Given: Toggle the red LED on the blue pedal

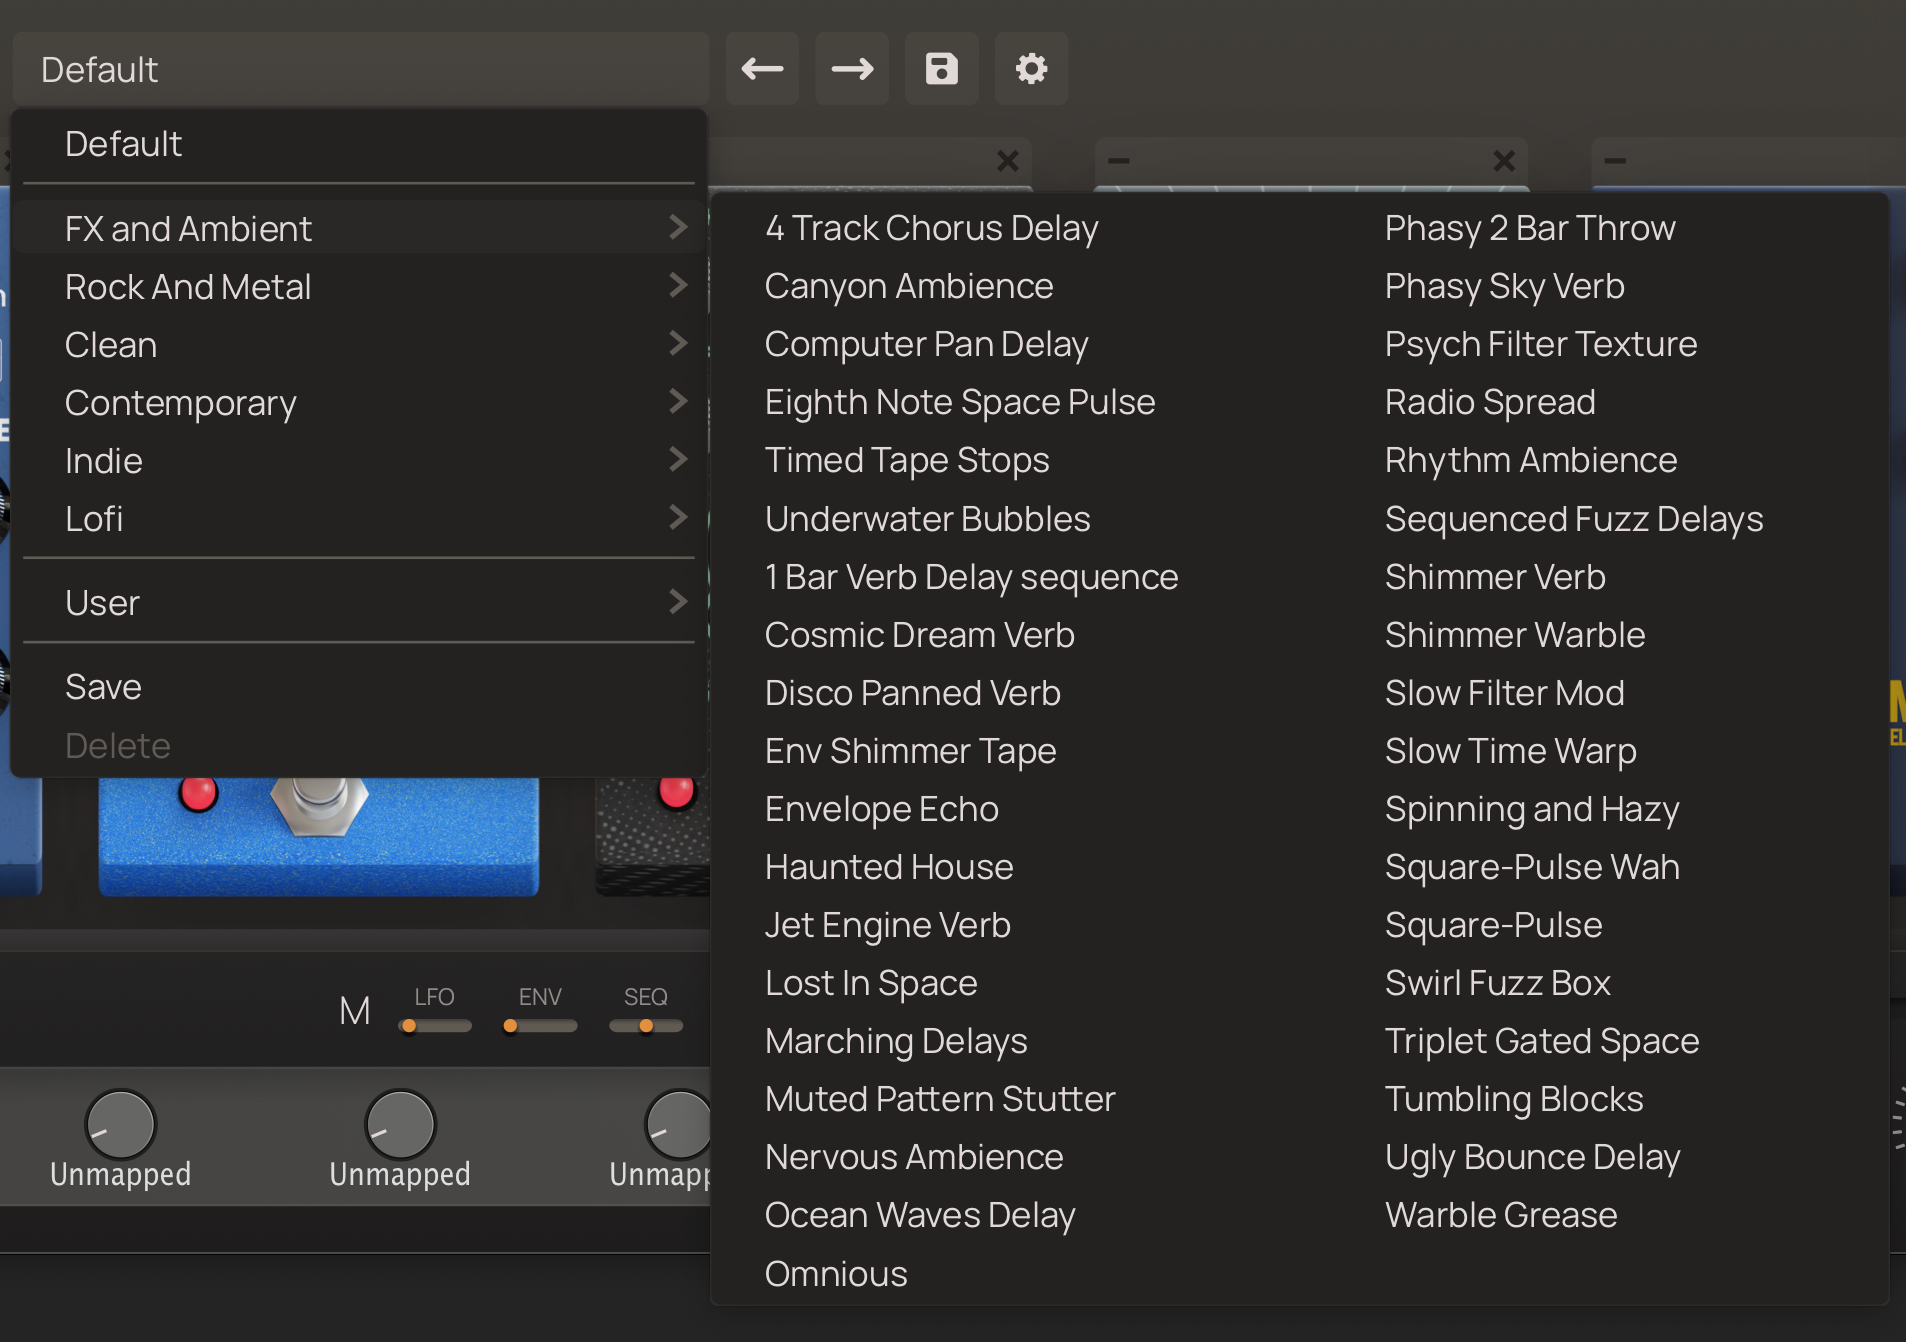Looking at the screenshot, I should click(x=198, y=793).
